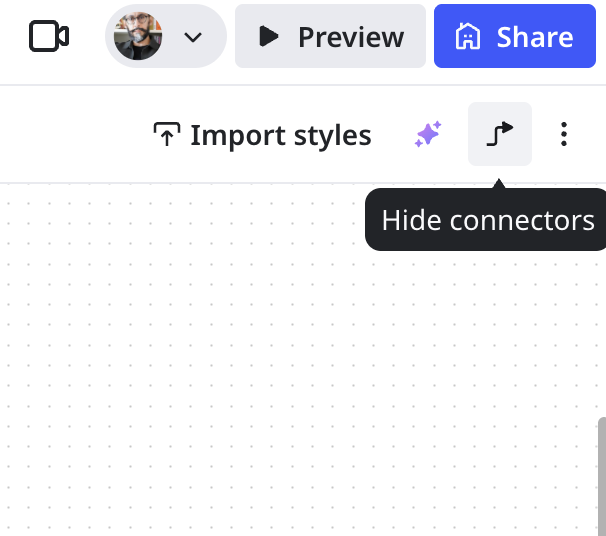Toggle the Hide connectors button
This screenshot has height=536, width=606.
coord(500,134)
